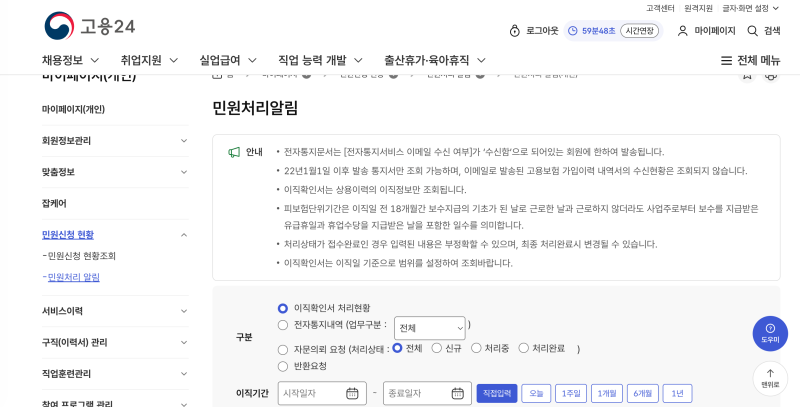Viewport: 800px width, 407px height.
Task: Open the hamburger icon for 전체 메뉴
Action: click(726, 60)
